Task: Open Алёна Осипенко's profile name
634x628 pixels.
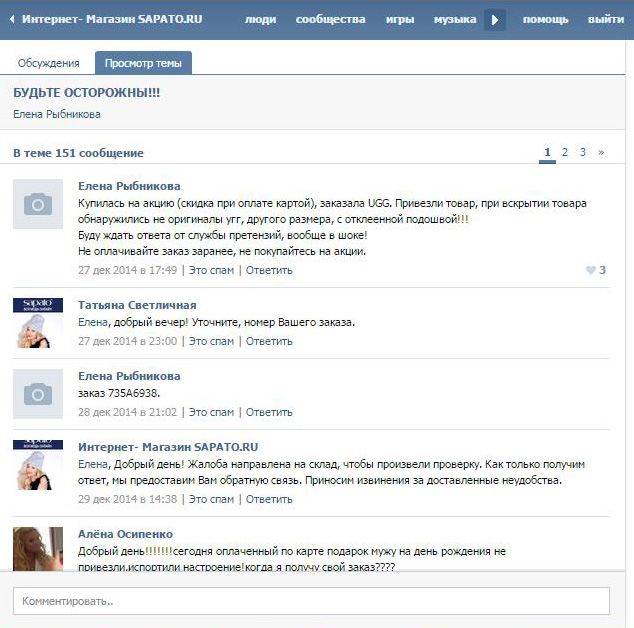Action: [x=125, y=534]
